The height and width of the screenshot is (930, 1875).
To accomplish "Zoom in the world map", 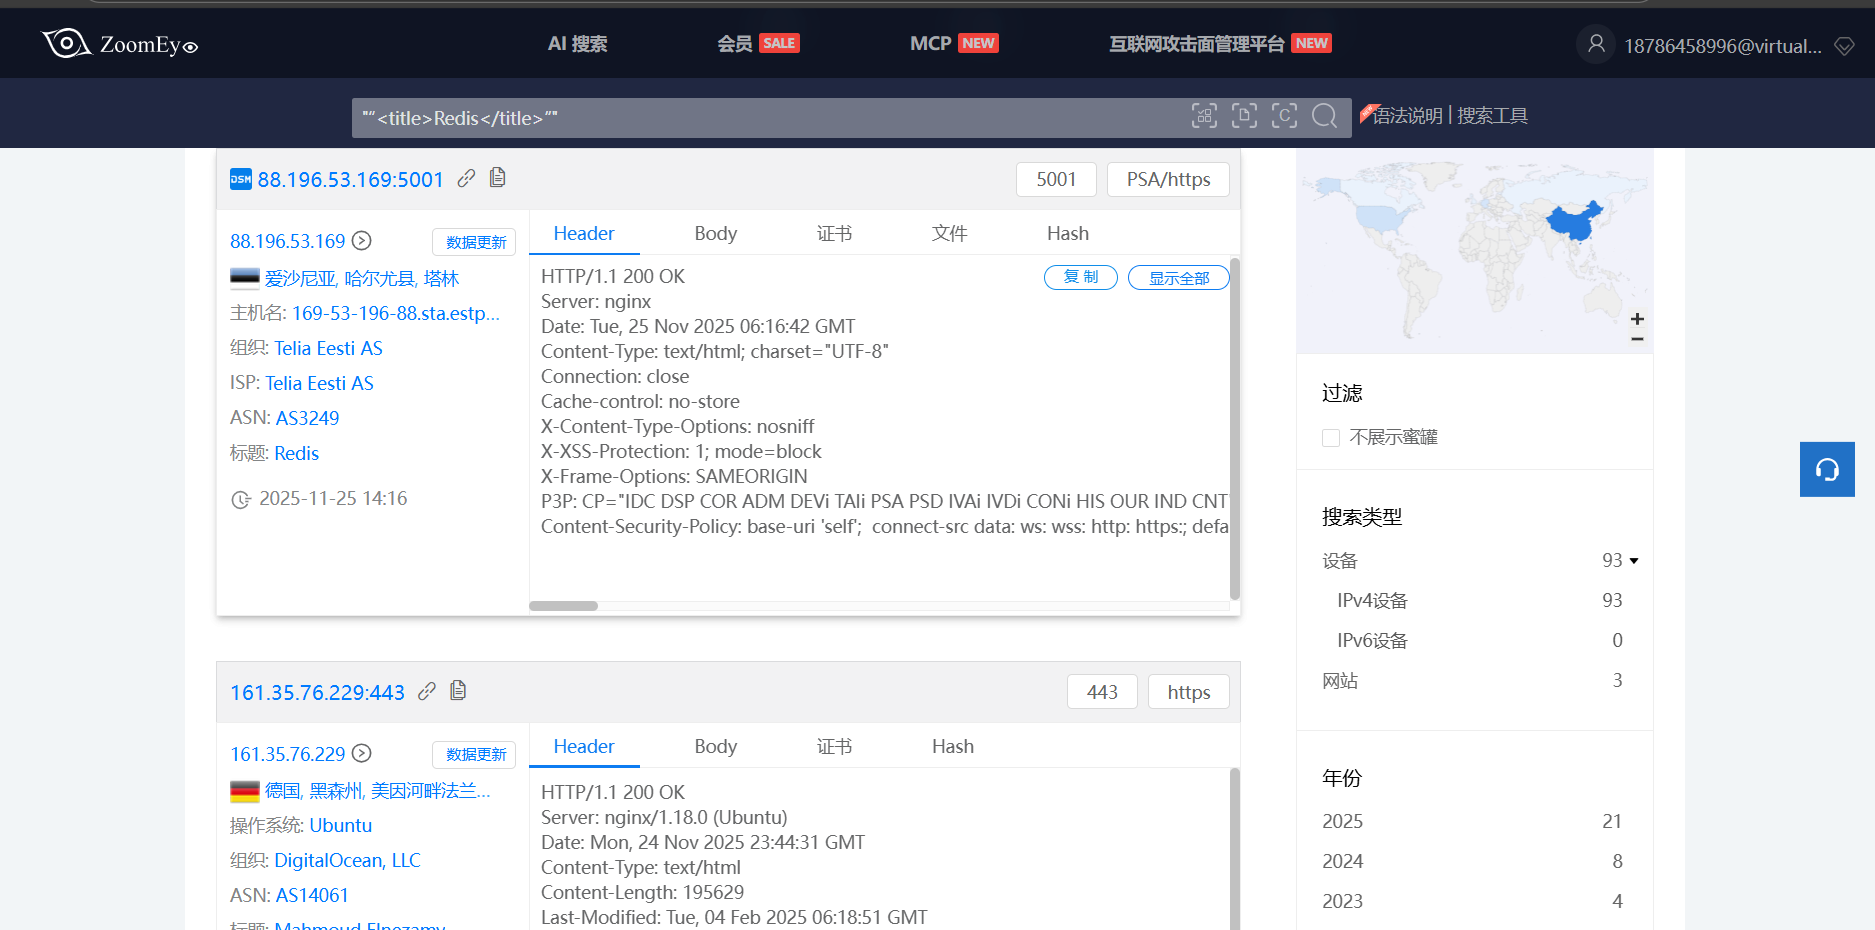I will coord(1637,319).
